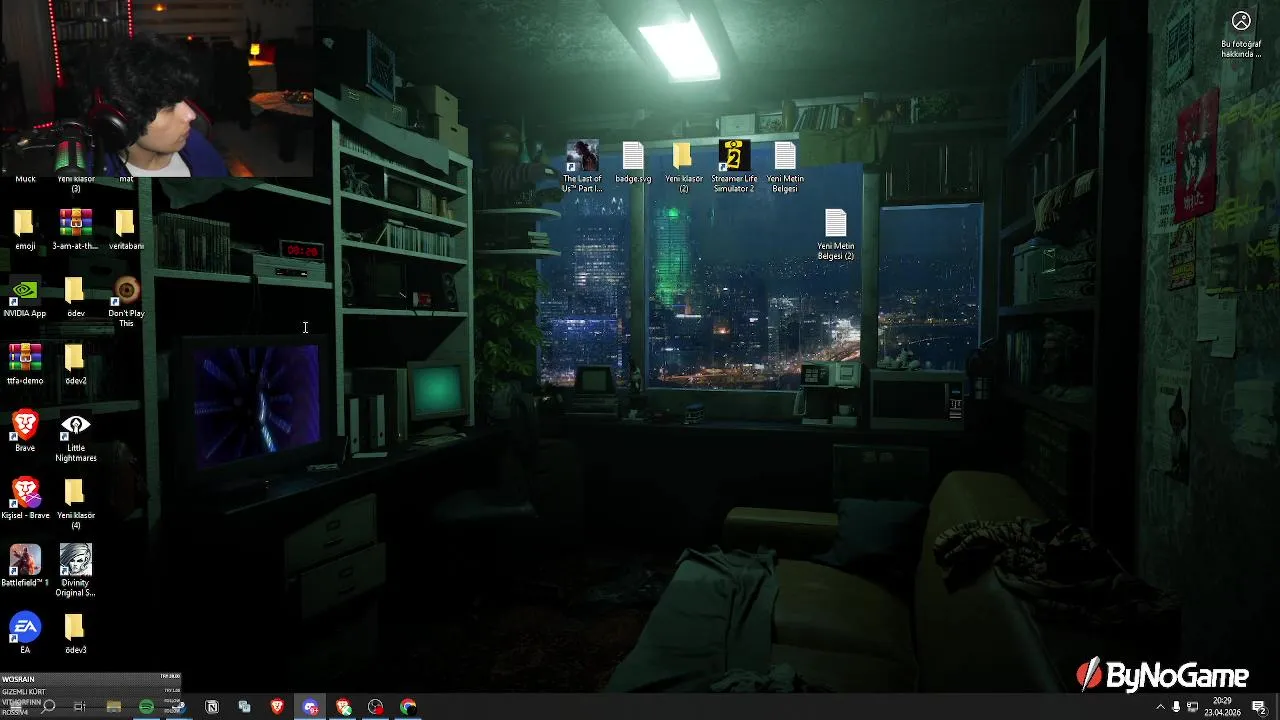1280x720 pixels.
Task: Select the 3-am-at-th... WinRAR archive icon
Action: pyautogui.click(x=75, y=229)
